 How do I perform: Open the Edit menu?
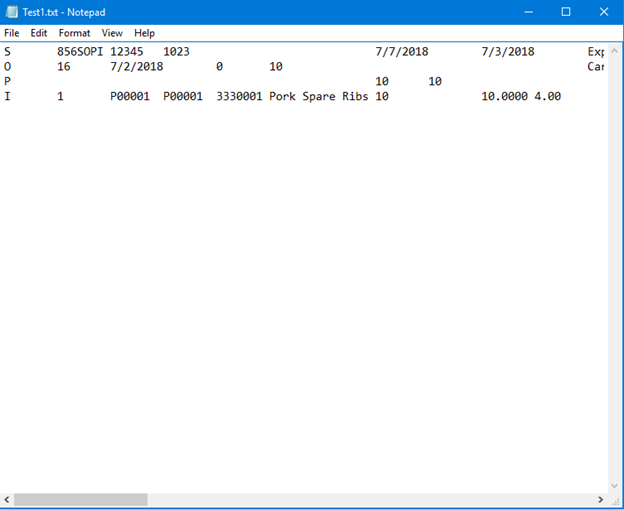39,33
